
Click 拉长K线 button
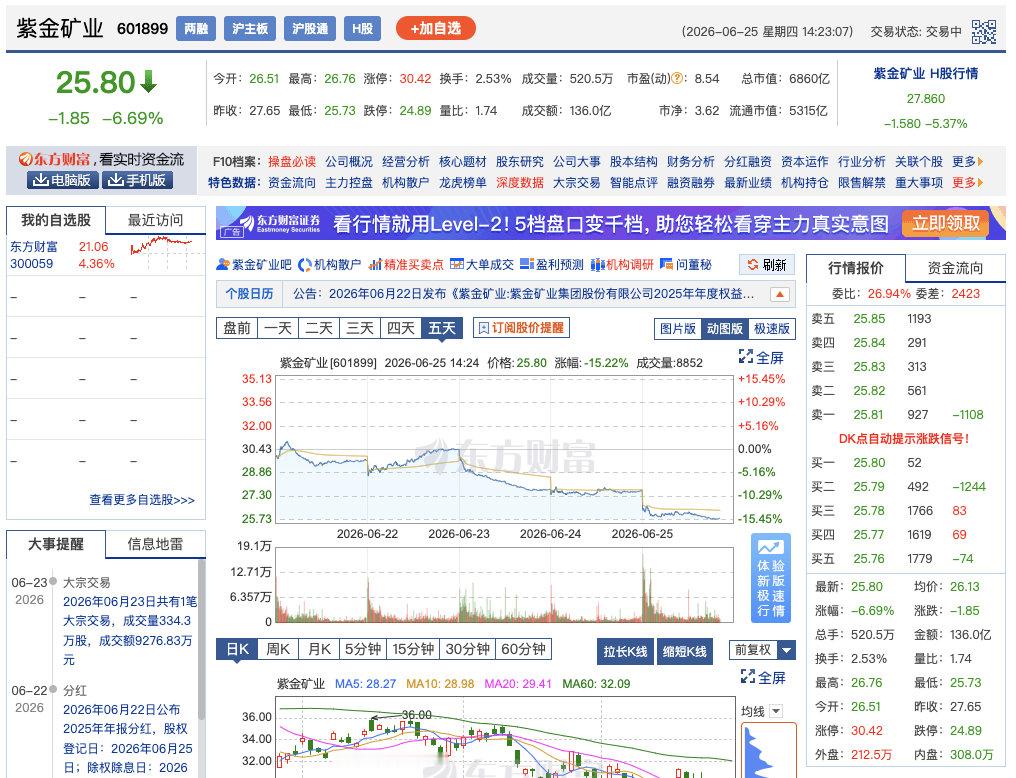625,652
